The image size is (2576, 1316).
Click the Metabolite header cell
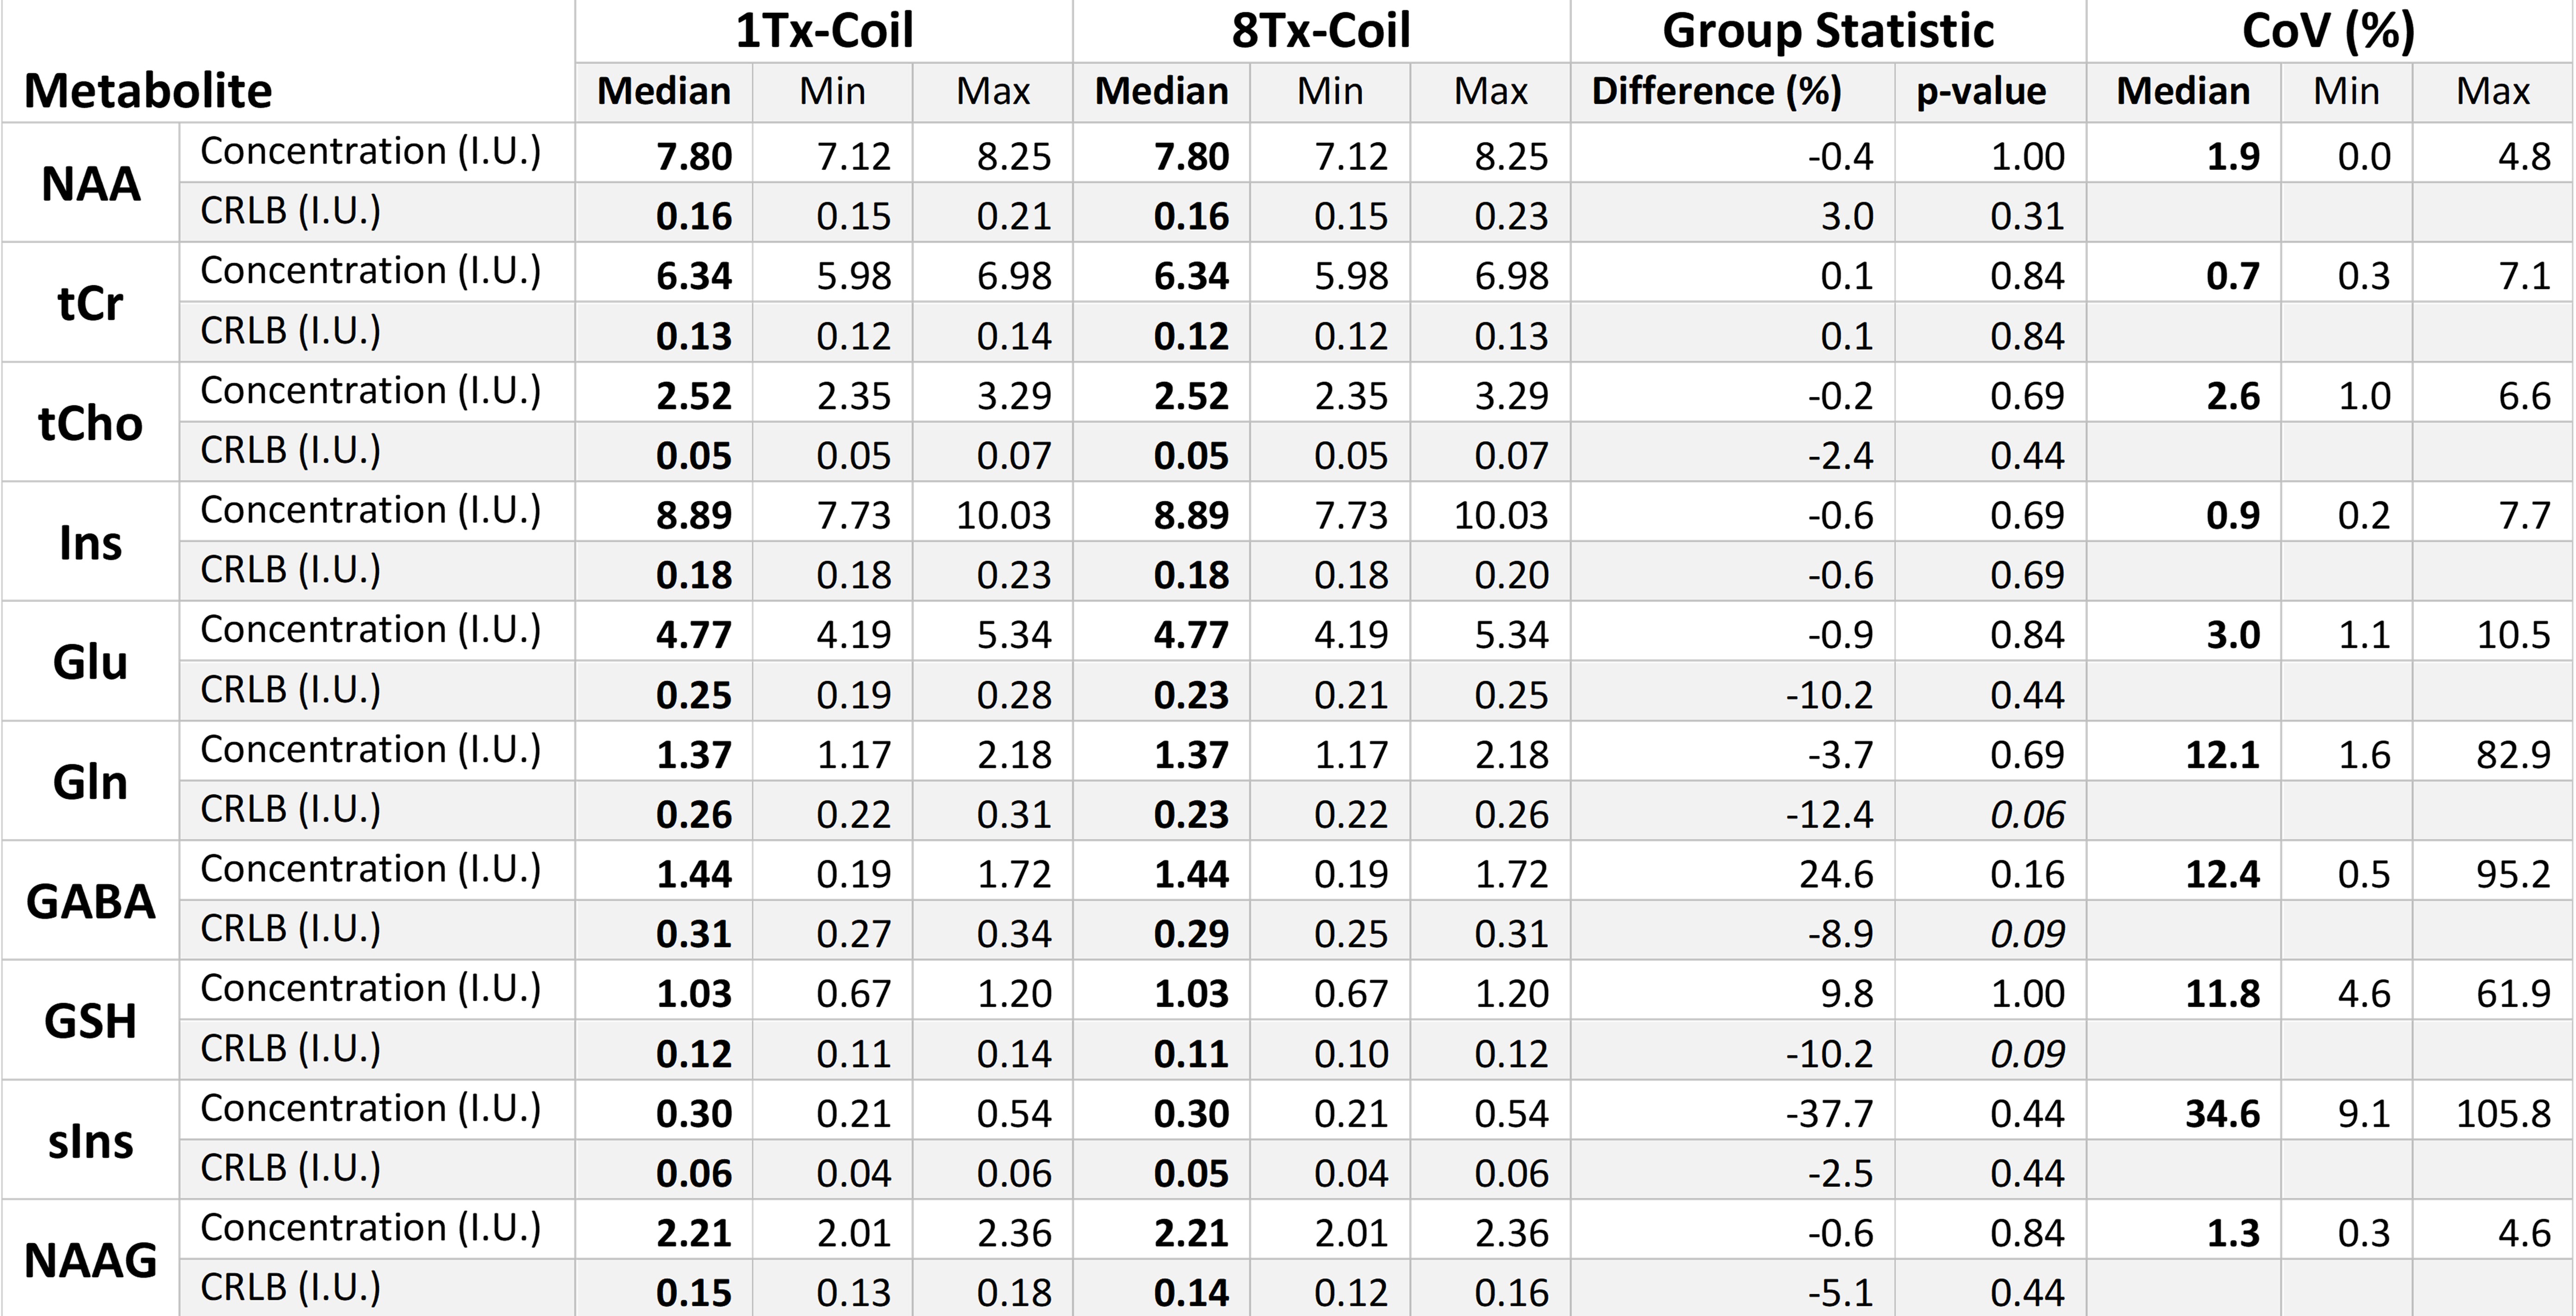[148, 91]
